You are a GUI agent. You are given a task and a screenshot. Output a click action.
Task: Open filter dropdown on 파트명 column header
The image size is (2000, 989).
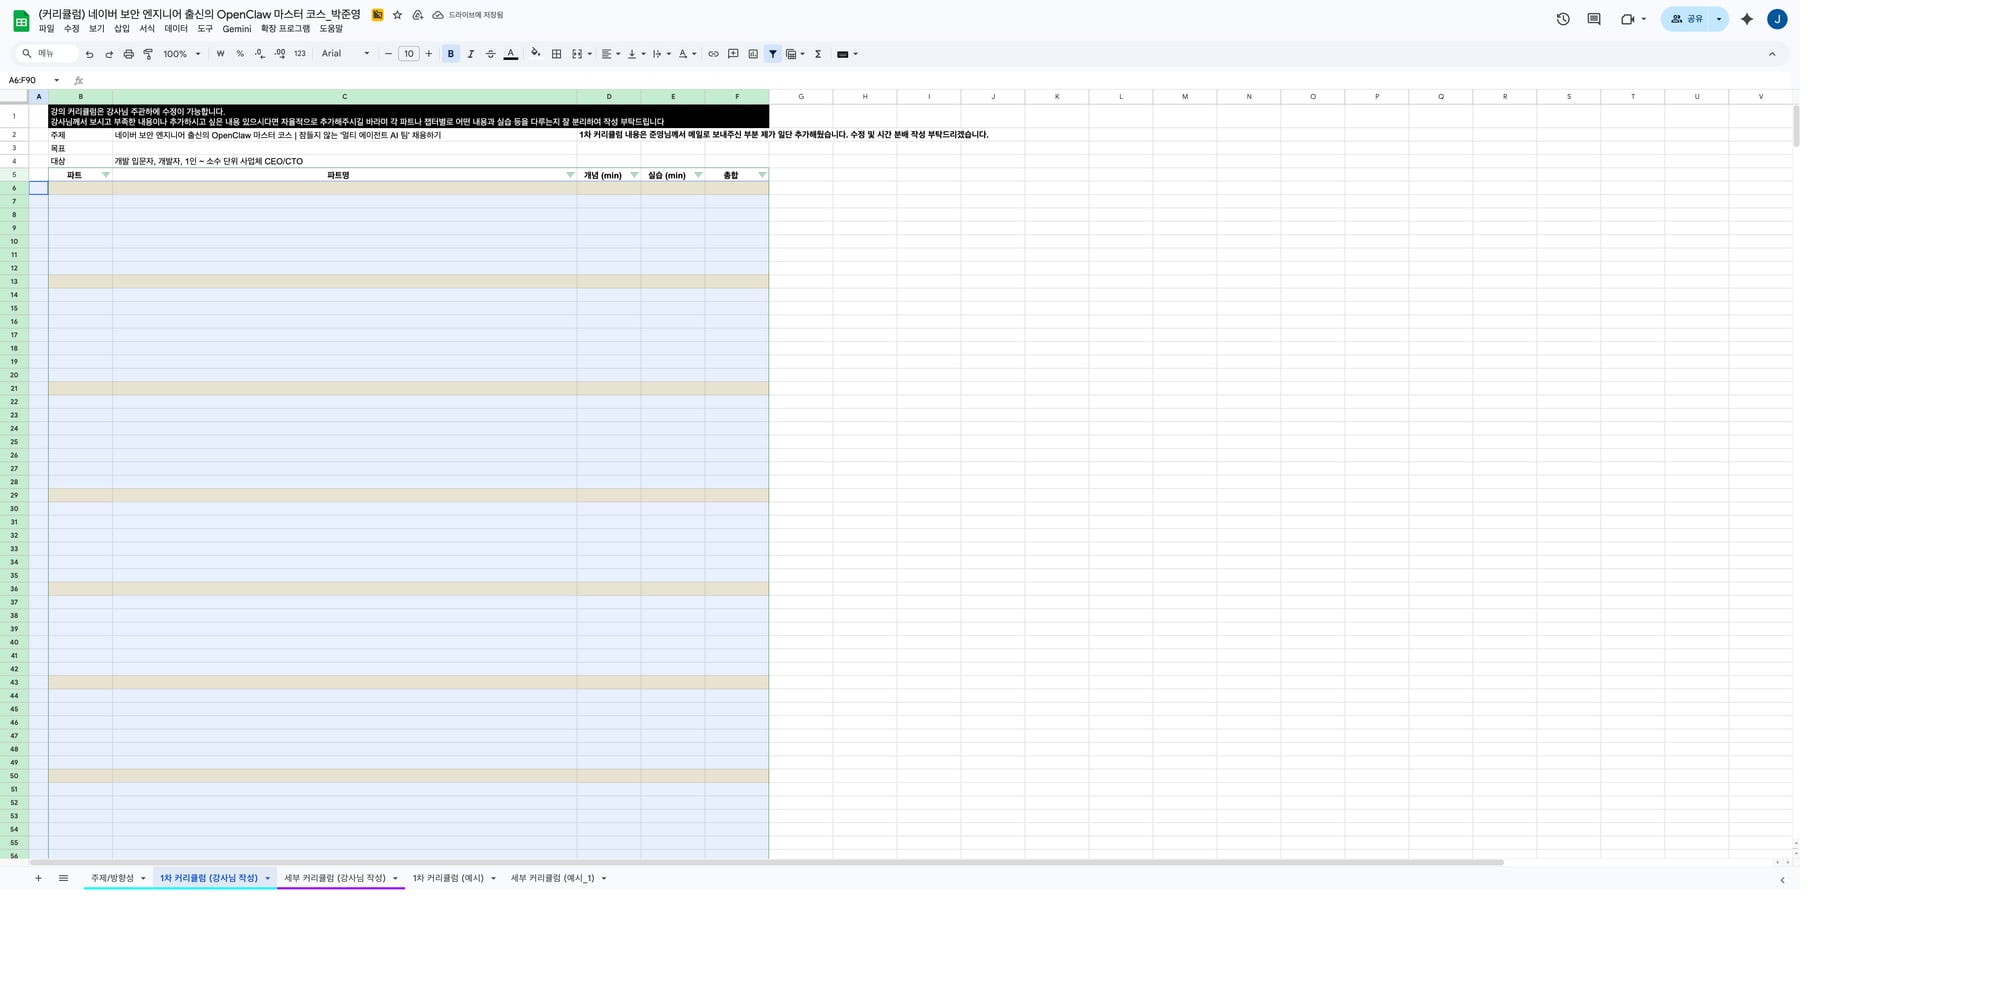tap(570, 175)
